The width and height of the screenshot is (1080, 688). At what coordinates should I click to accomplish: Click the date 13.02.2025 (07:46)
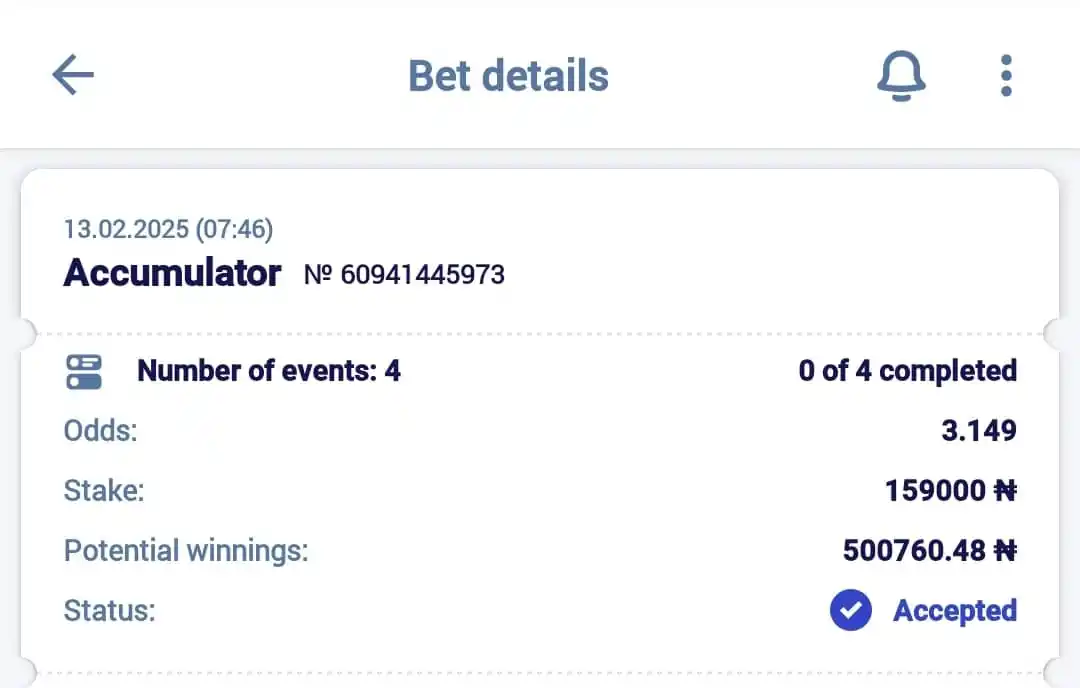click(x=169, y=229)
